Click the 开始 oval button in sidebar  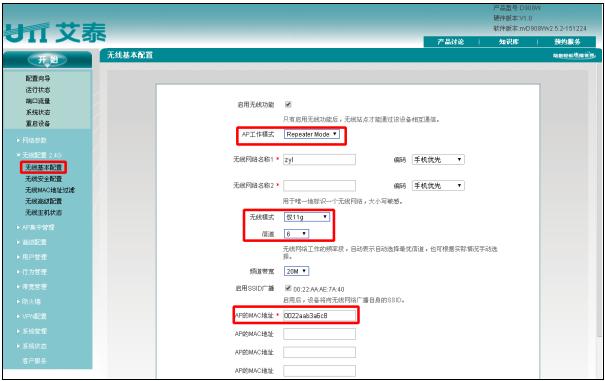tap(47, 60)
